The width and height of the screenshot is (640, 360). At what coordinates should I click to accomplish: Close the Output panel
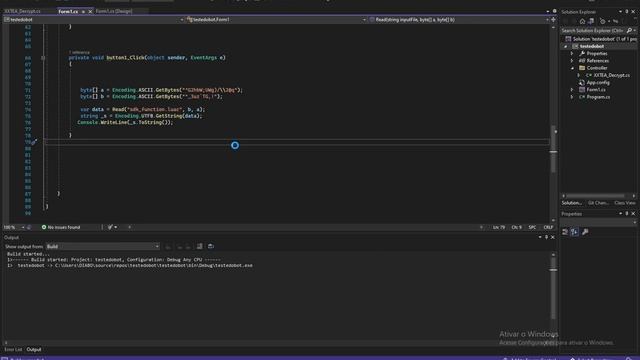click(x=553, y=238)
